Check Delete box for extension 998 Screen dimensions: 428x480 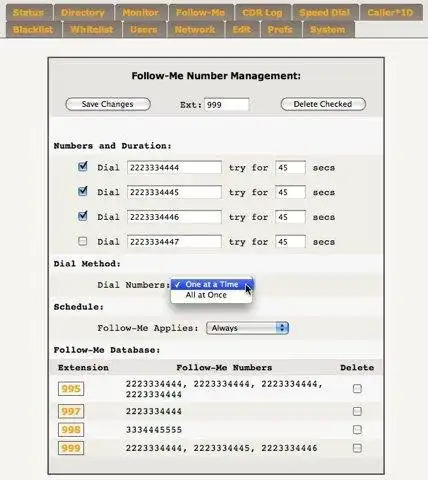coord(357,430)
